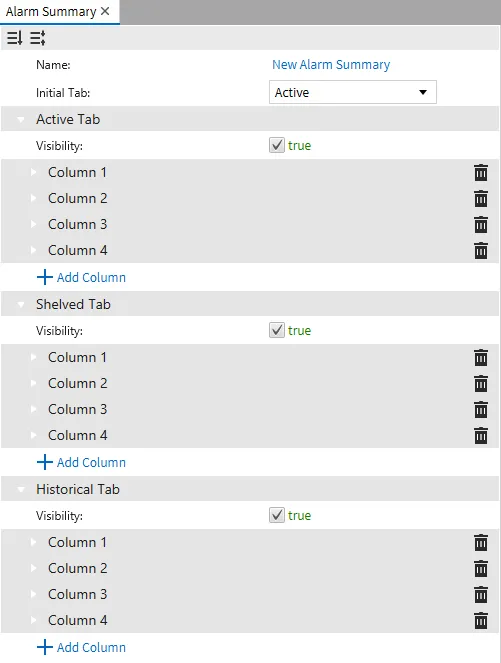This screenshot has height=663, width=501.
Task: Open the Initial Tab dropdown
Action: [x=353, y=92]
